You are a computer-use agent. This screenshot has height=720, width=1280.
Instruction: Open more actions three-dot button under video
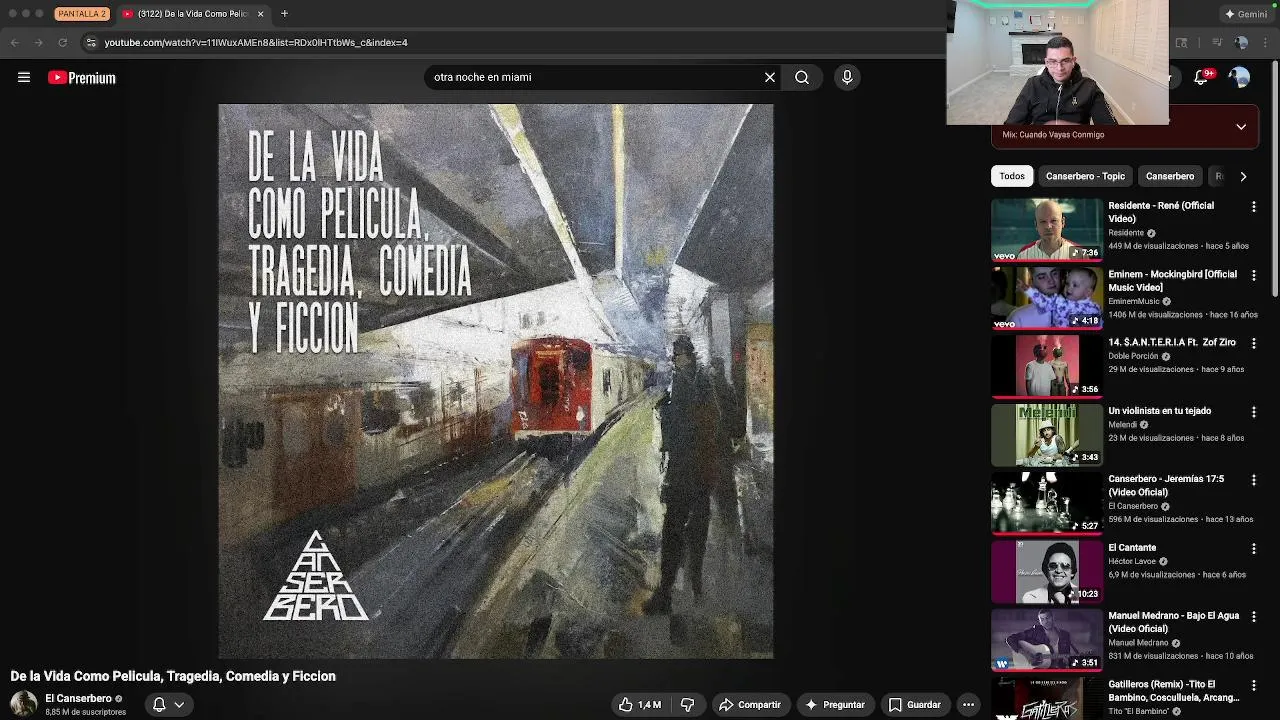click(968, 705)
